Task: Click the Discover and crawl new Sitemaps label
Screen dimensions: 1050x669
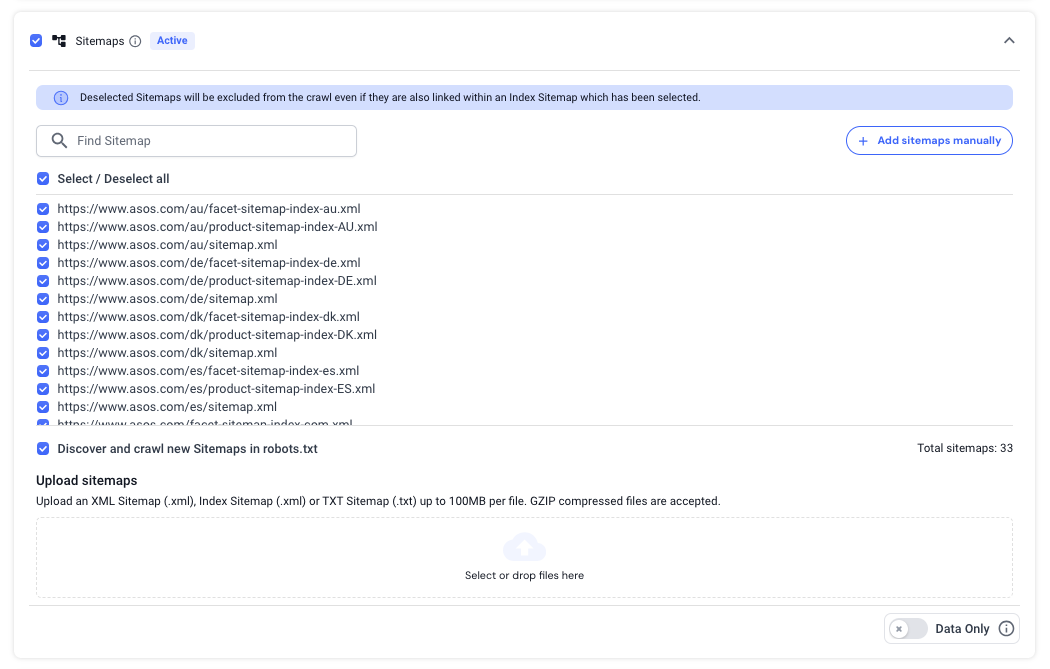Action: coord(188,449)
